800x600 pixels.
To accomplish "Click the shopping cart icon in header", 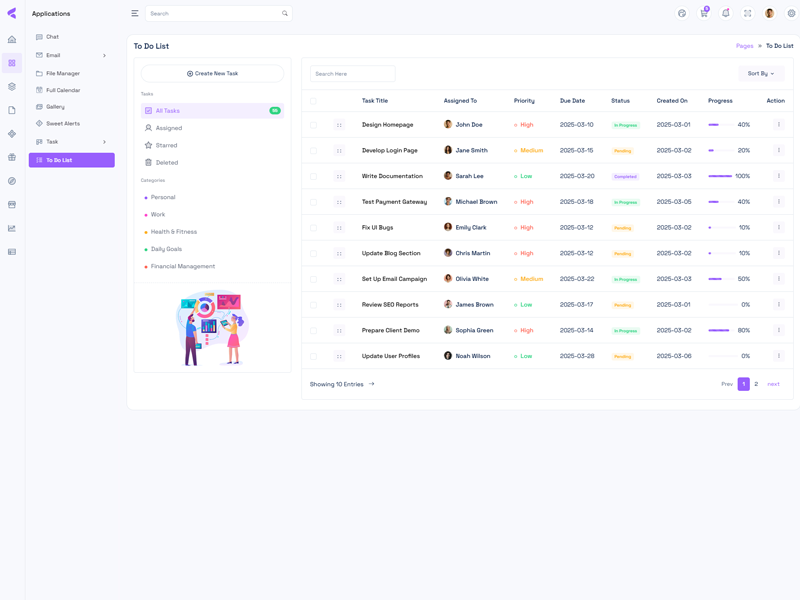I will pos(704,13).
